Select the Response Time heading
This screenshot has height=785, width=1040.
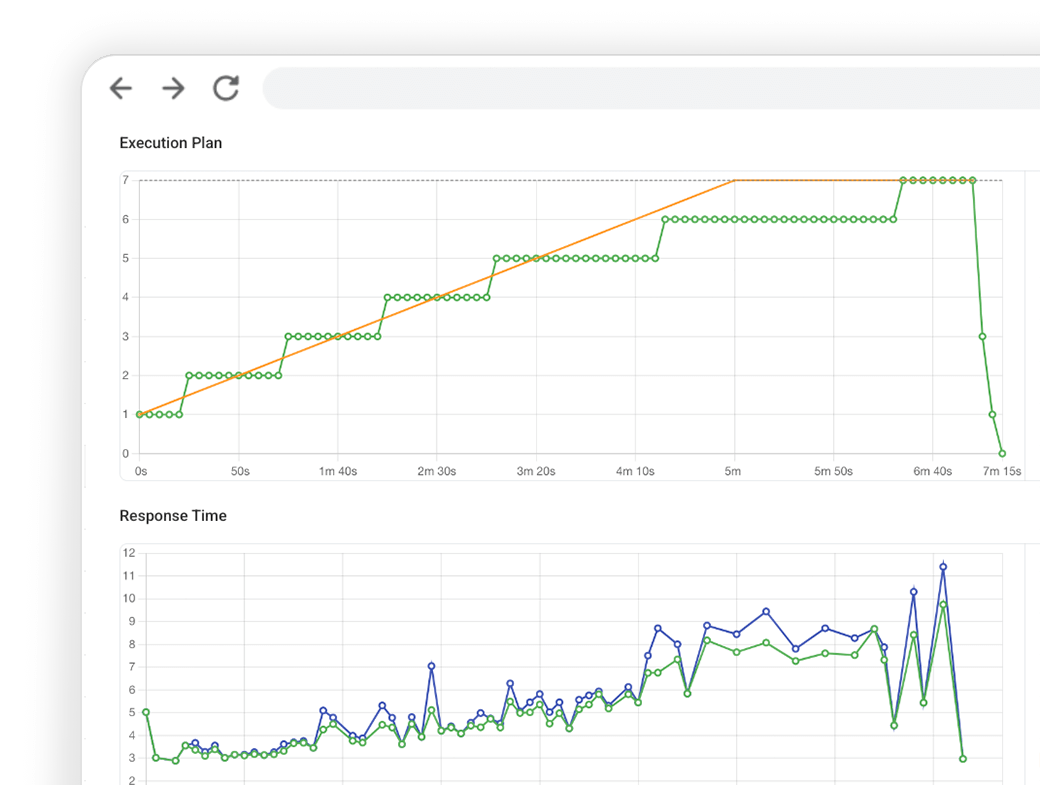point(173,516)
